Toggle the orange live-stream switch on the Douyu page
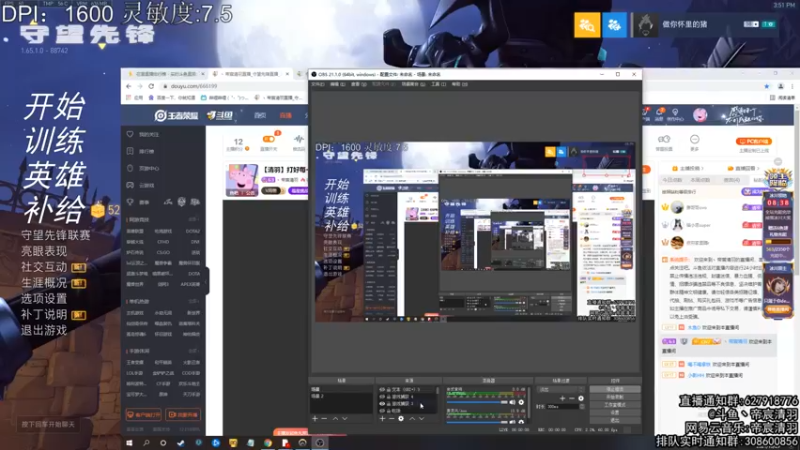800x450 pixels. pyautogui.click(x=268, y=139)
